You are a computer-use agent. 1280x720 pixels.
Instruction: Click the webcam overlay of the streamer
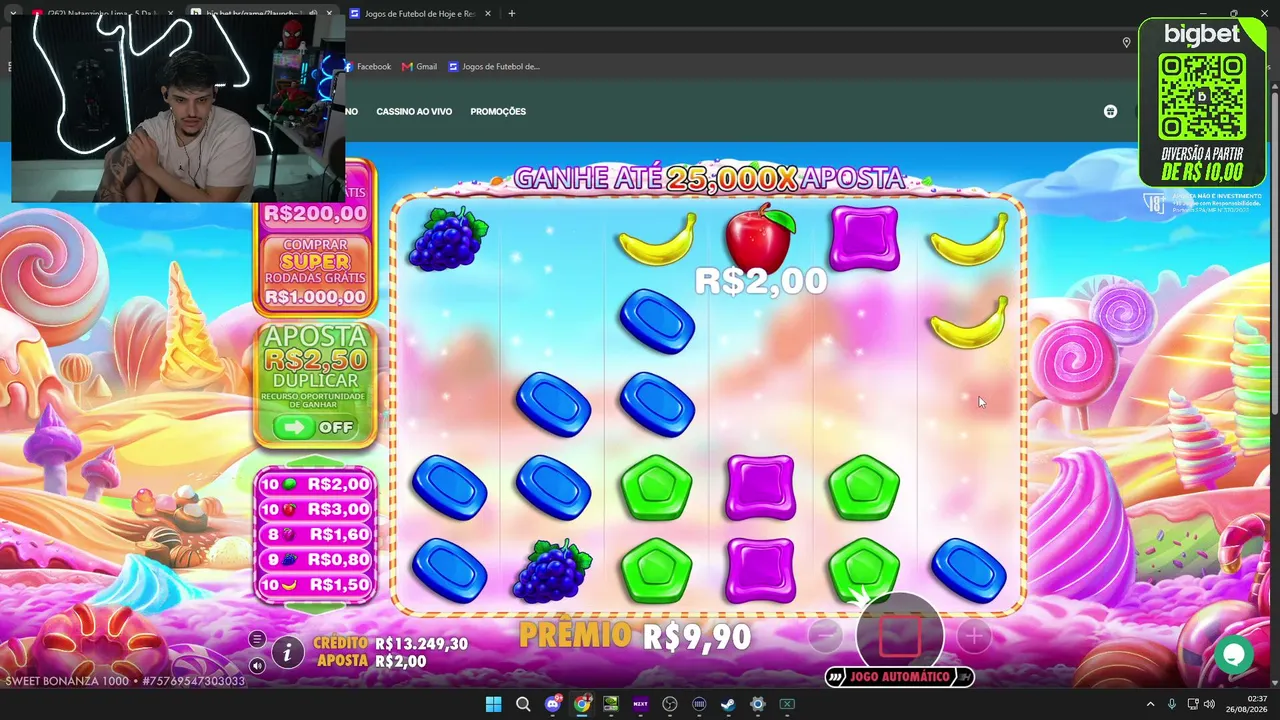point(178,108)
